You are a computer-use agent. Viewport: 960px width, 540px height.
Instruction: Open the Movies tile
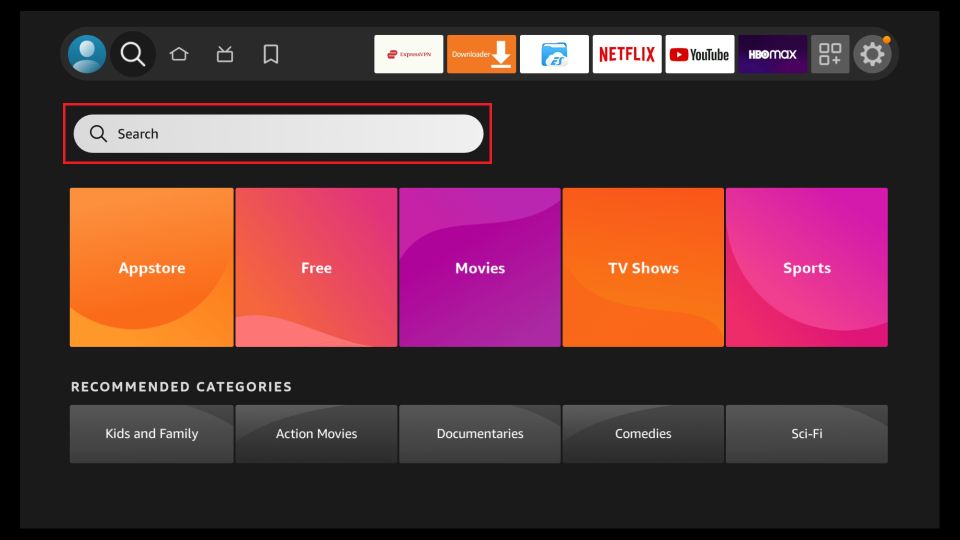[479, 268]
